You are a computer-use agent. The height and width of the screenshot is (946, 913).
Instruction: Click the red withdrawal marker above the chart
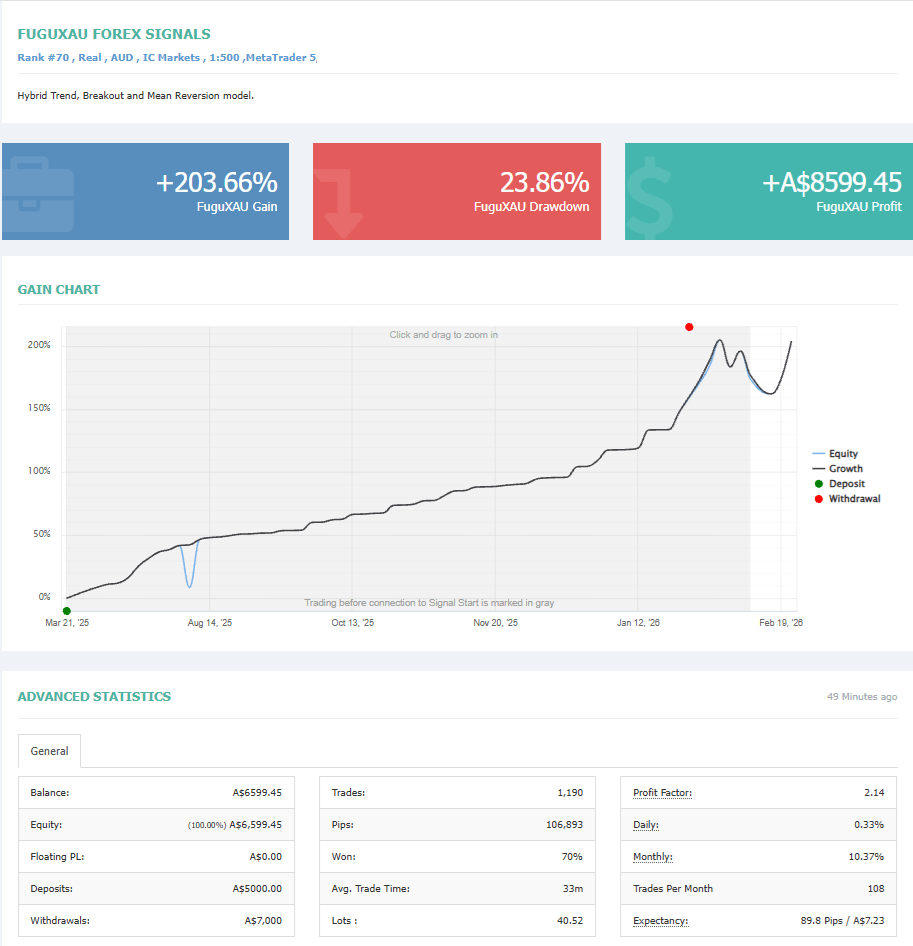pyautogui.click(x=689, y=326)
